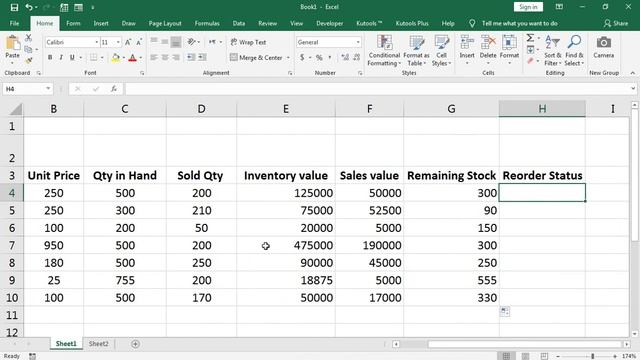Switch to the Formulas tab
640x360 pixels.
pos(207,23)
